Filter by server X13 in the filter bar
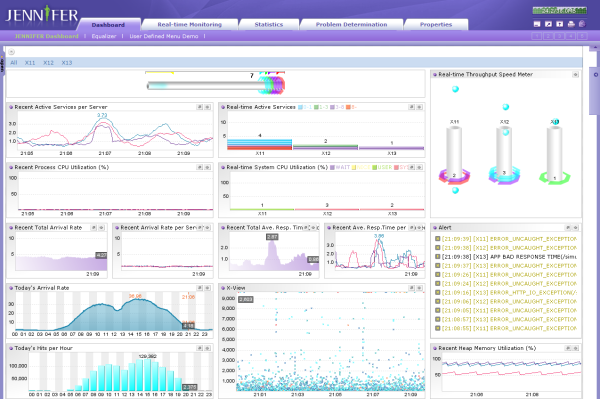The image size is (600, 399). (x=67, y=63)
